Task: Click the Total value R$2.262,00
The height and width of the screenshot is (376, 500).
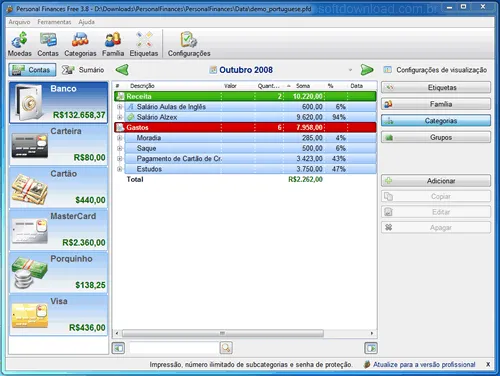Action: click(305, 179)
